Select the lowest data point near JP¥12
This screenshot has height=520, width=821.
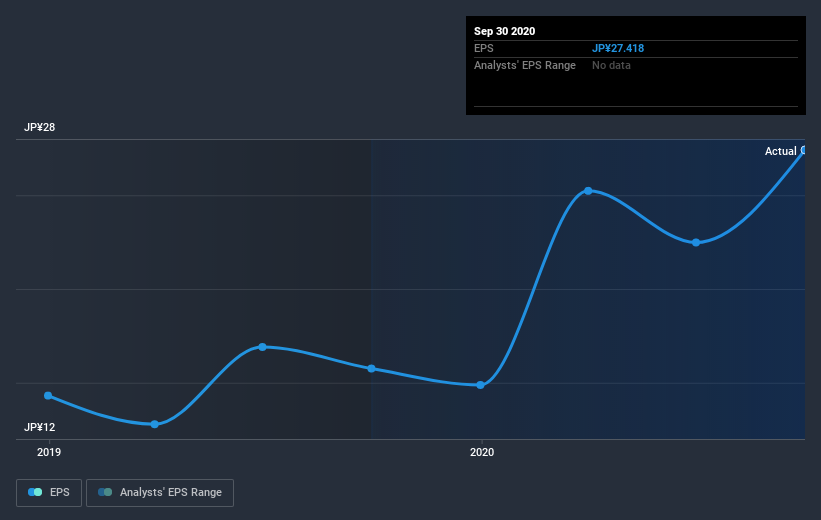coord(154,424)
